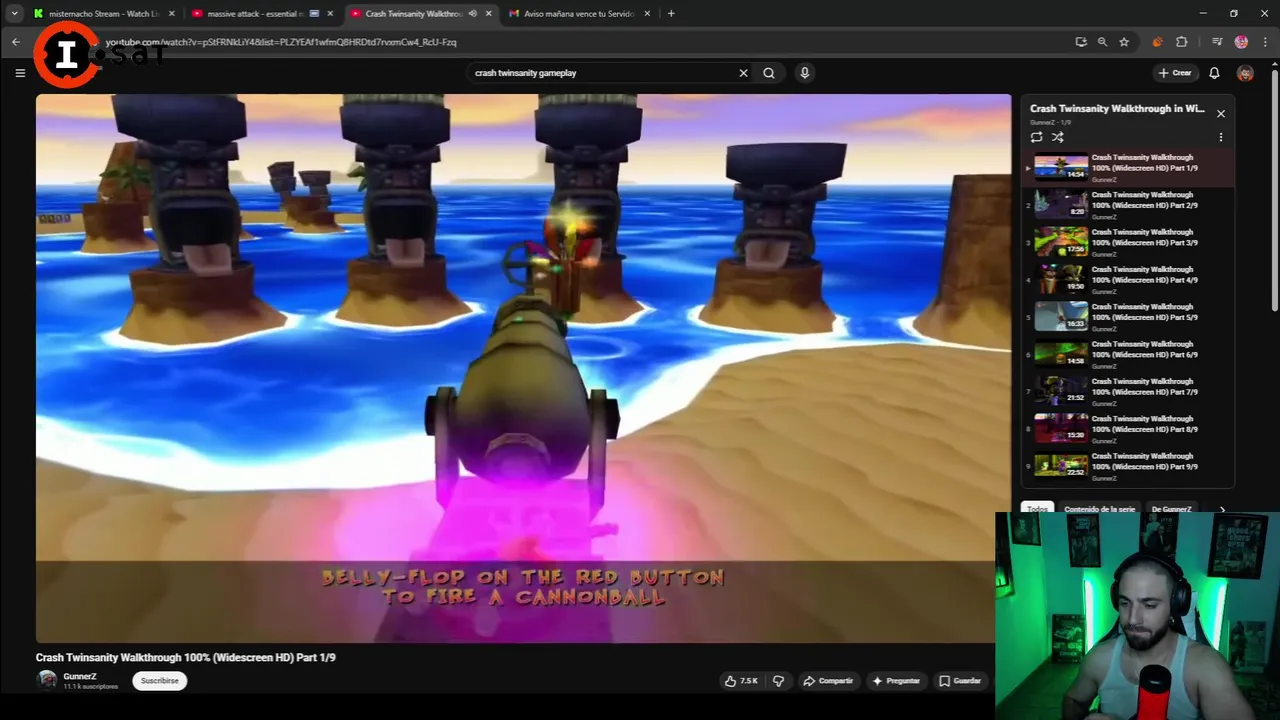Viewport: 1280px width, 720px height.
Task: Open the Chrome three-dot menu
Action: [1263, 42]
